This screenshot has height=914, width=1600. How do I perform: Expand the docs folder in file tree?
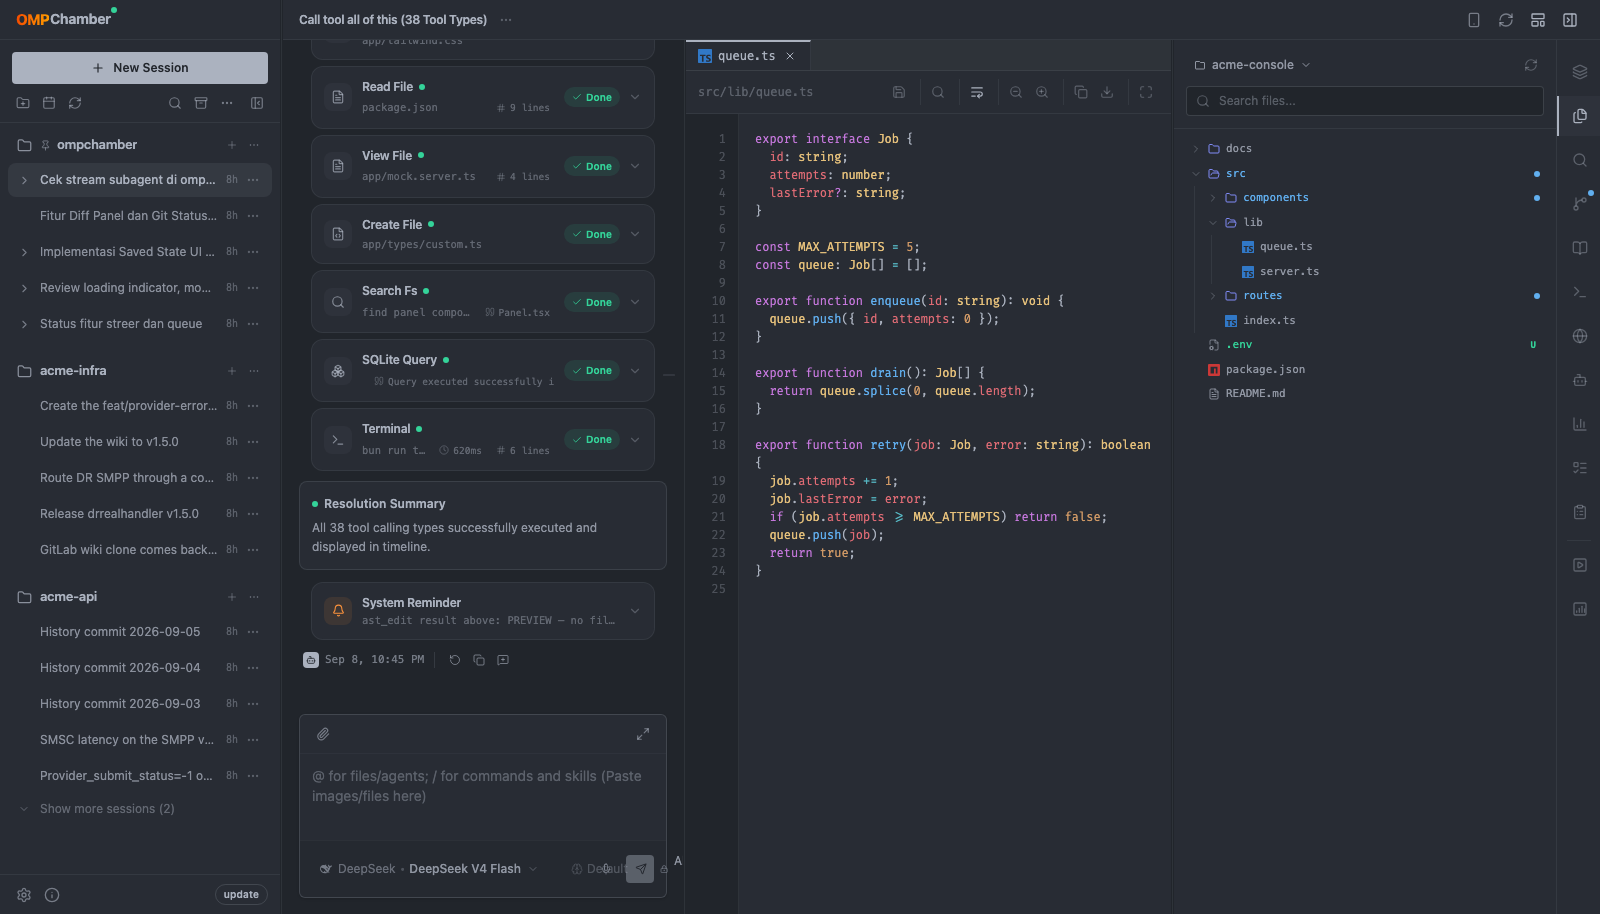(x=1196, y=149)
